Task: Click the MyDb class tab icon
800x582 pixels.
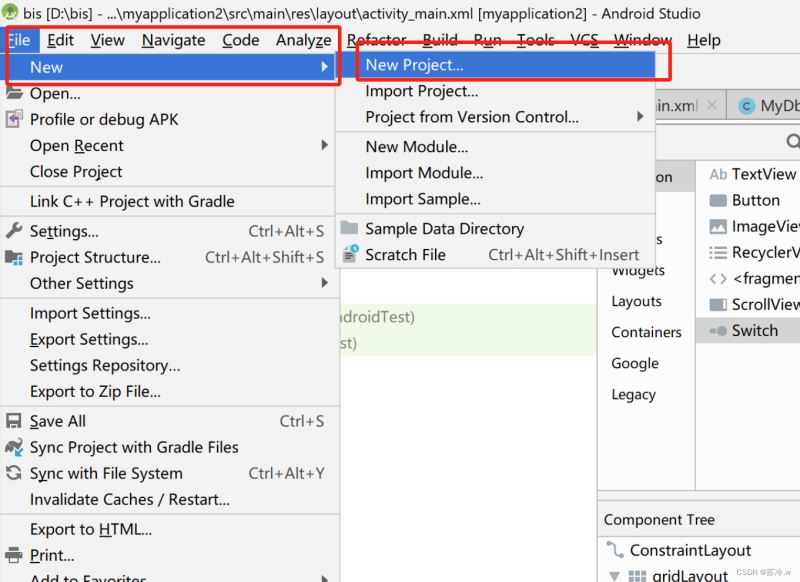Action: point(746,106)
